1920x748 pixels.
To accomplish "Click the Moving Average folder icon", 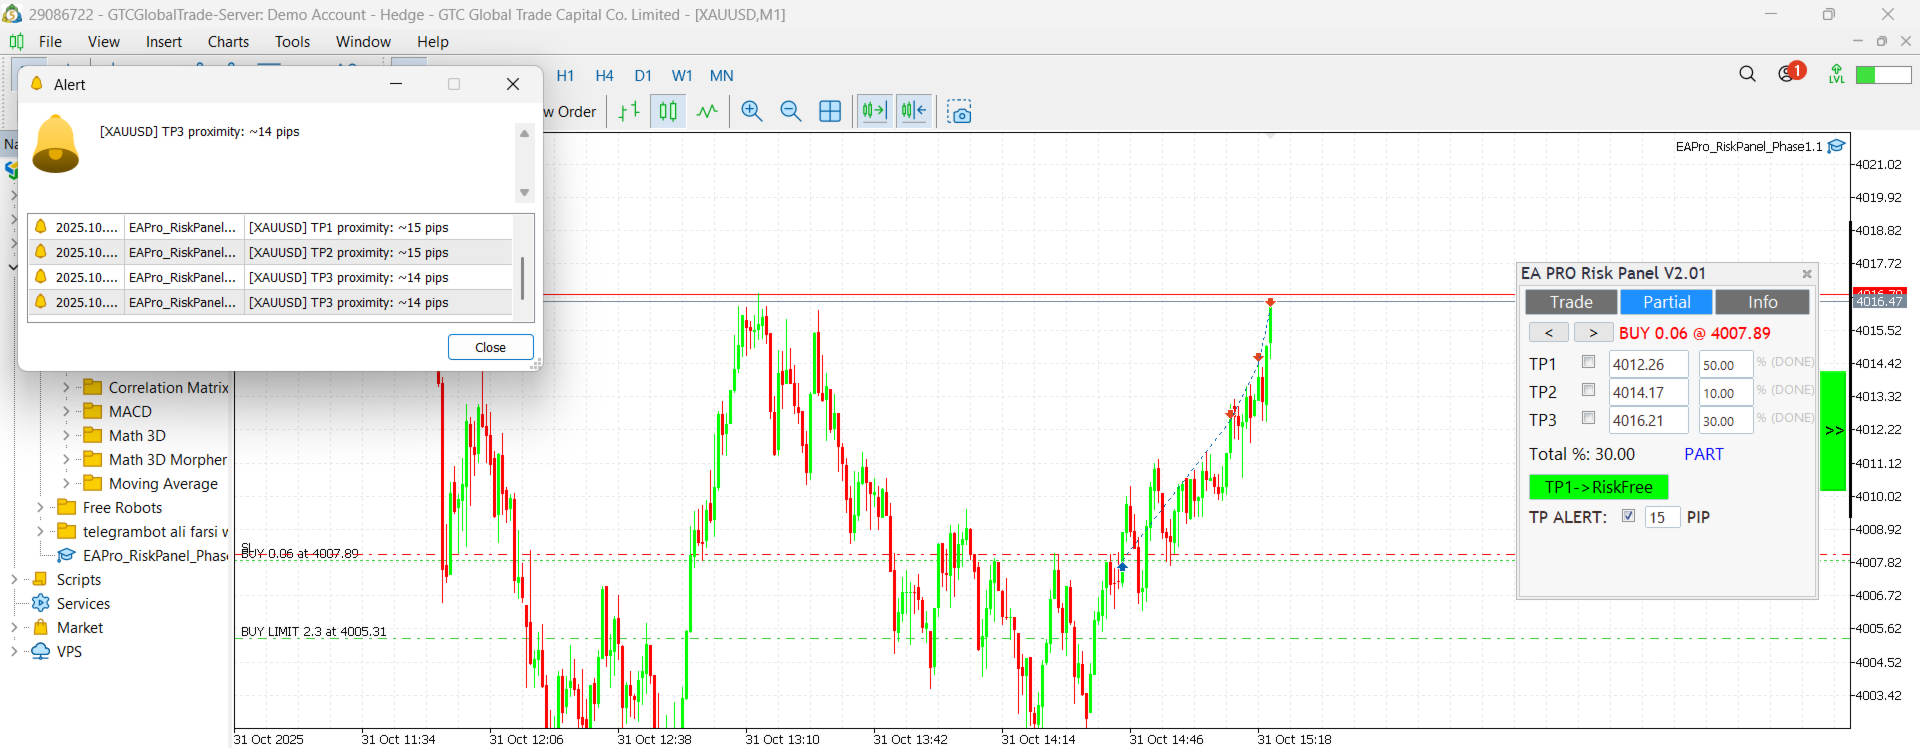I will pyautogui.click(x=93, y=483).
